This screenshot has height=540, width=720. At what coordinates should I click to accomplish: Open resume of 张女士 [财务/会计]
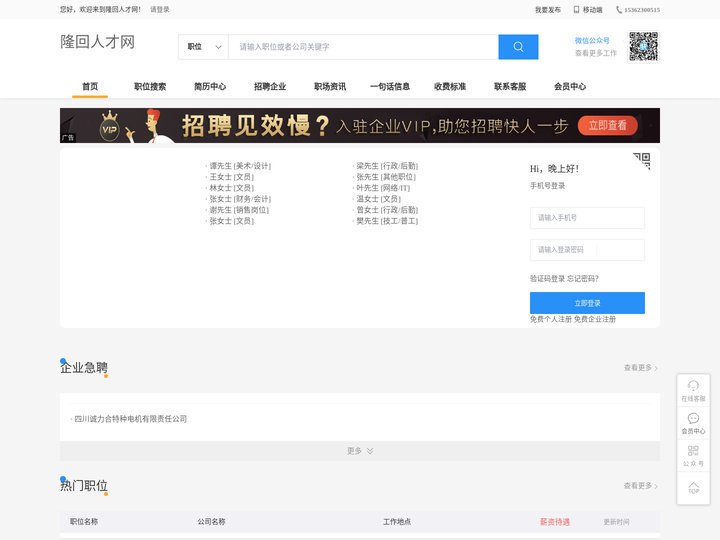tap(240, 199)
